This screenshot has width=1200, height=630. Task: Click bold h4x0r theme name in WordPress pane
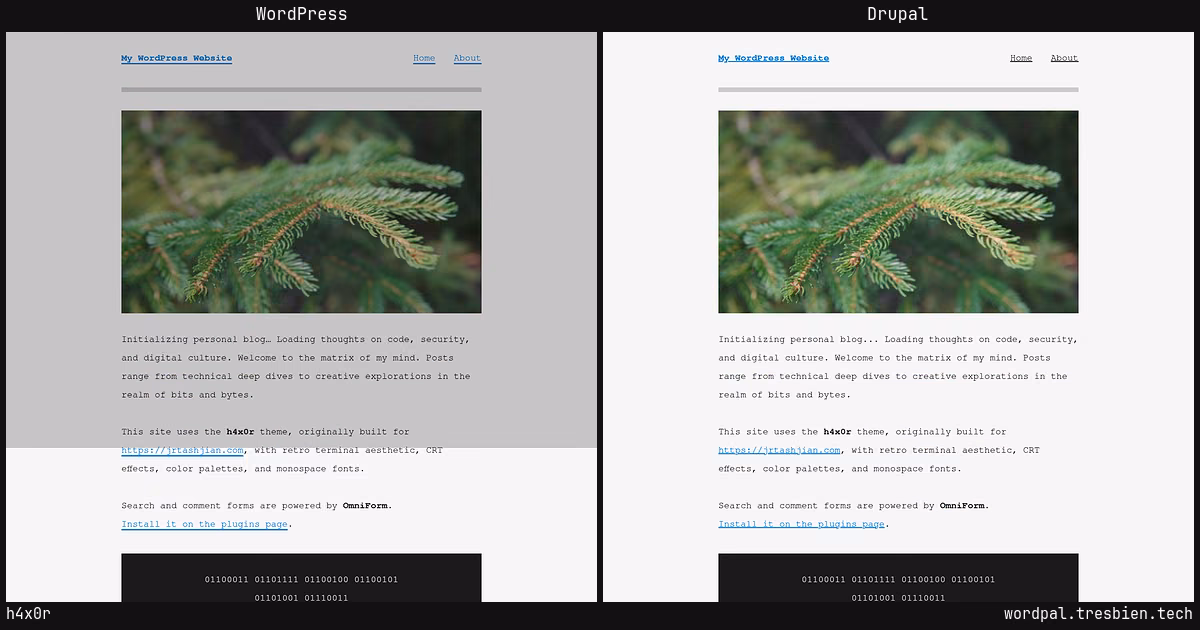[240, 432]
